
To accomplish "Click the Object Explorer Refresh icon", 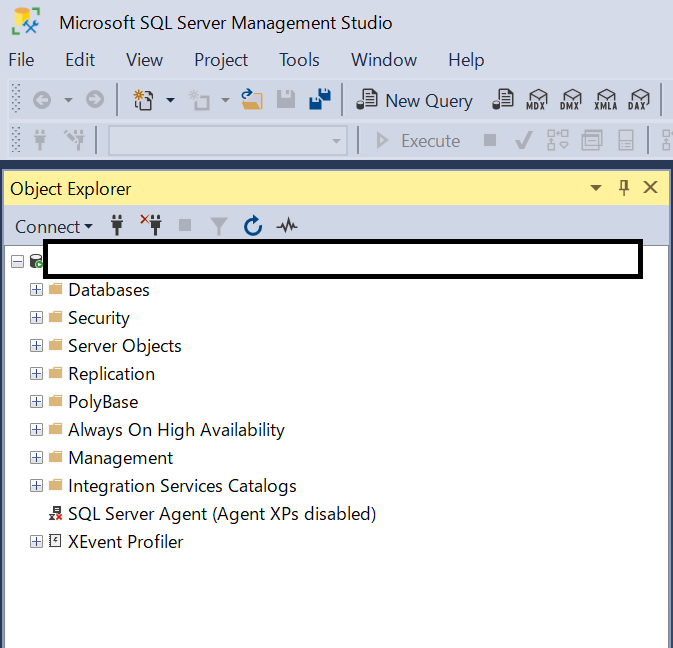I will tap(253, 225).
